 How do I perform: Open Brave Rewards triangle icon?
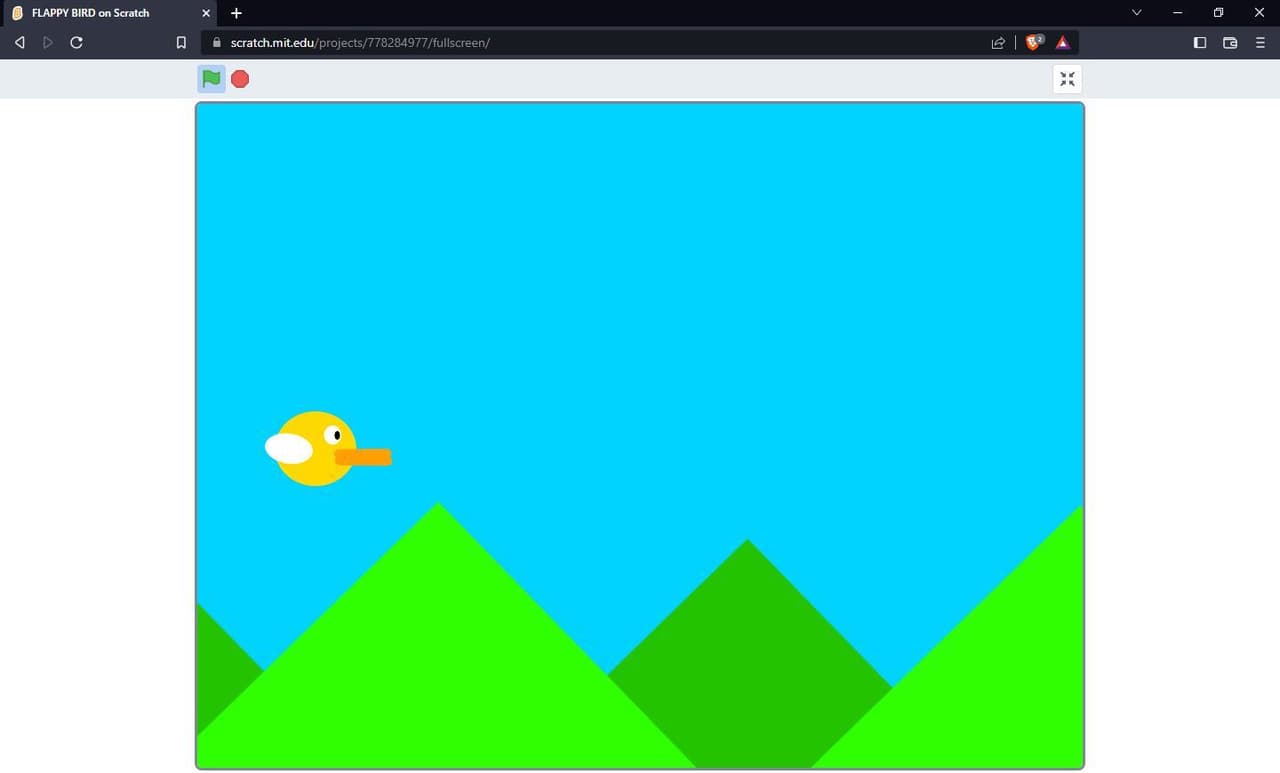click(1063, 43)
